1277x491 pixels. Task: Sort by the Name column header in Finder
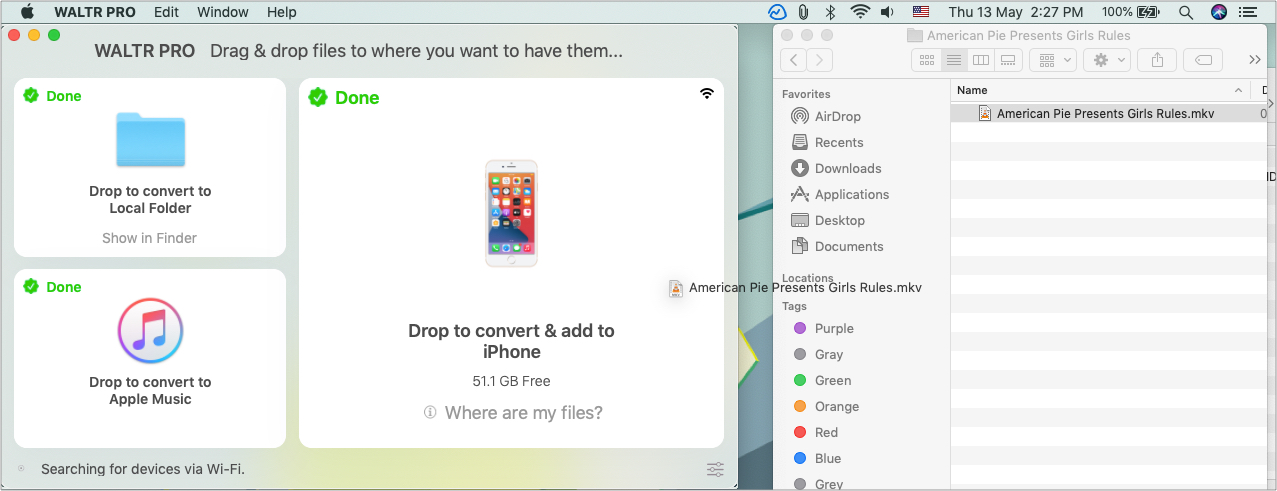1100,90
